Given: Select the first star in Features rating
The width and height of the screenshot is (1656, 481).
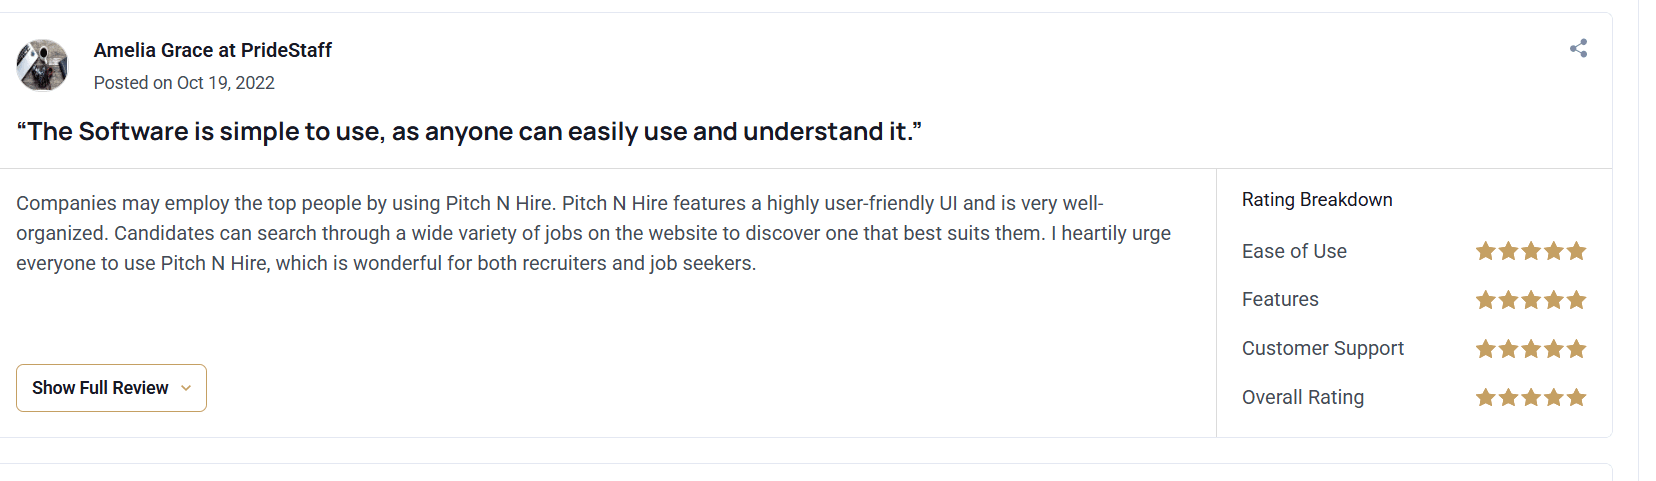Looking at the screenshot, I should tap(1486, 300).
